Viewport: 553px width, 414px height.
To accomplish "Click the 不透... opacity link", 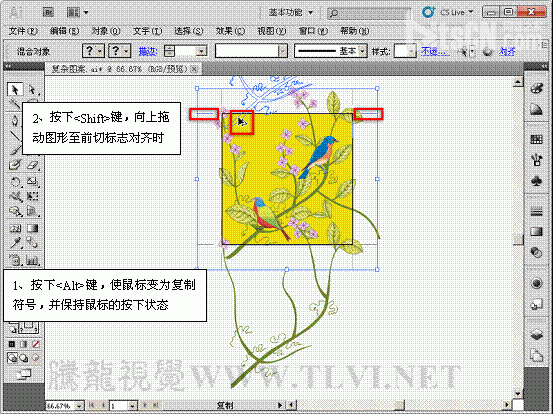I will click(435, 51).
